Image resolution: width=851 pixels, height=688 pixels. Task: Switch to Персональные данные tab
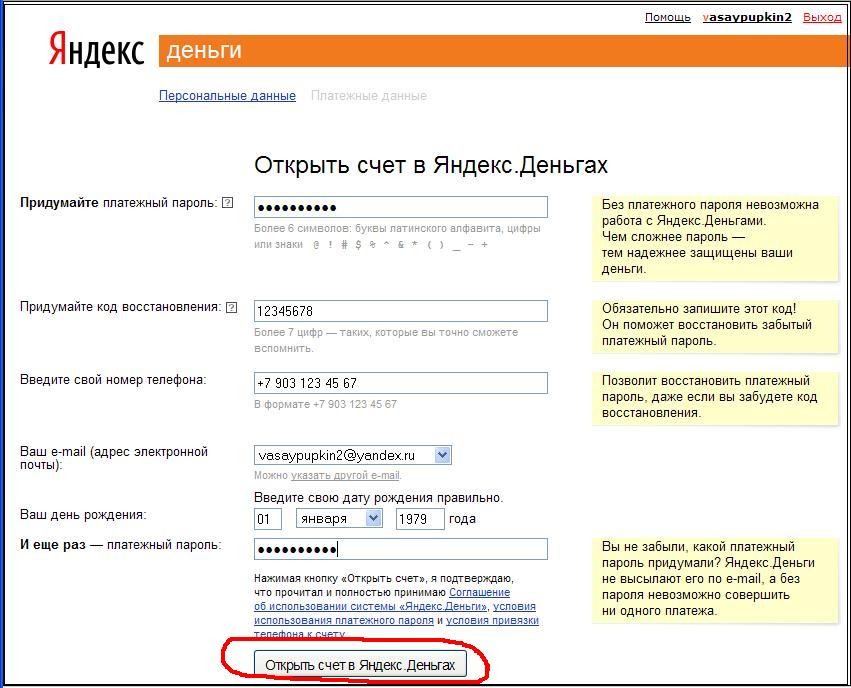227,95
